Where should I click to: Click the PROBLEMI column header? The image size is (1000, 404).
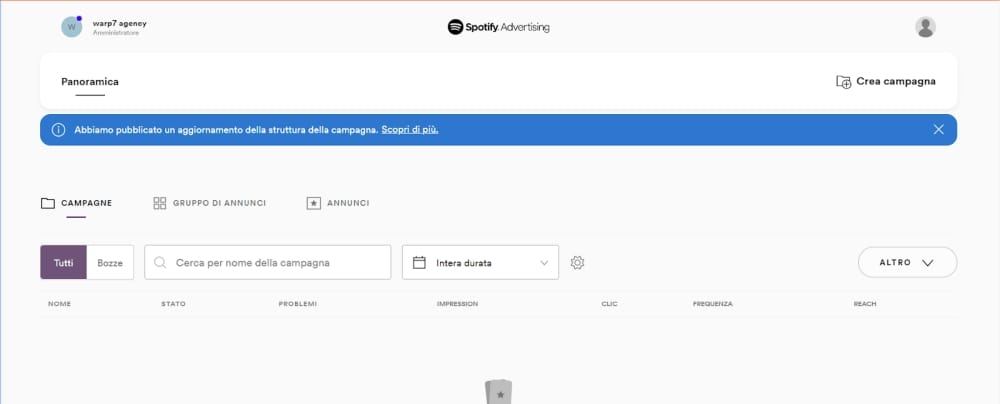(297, 304)
